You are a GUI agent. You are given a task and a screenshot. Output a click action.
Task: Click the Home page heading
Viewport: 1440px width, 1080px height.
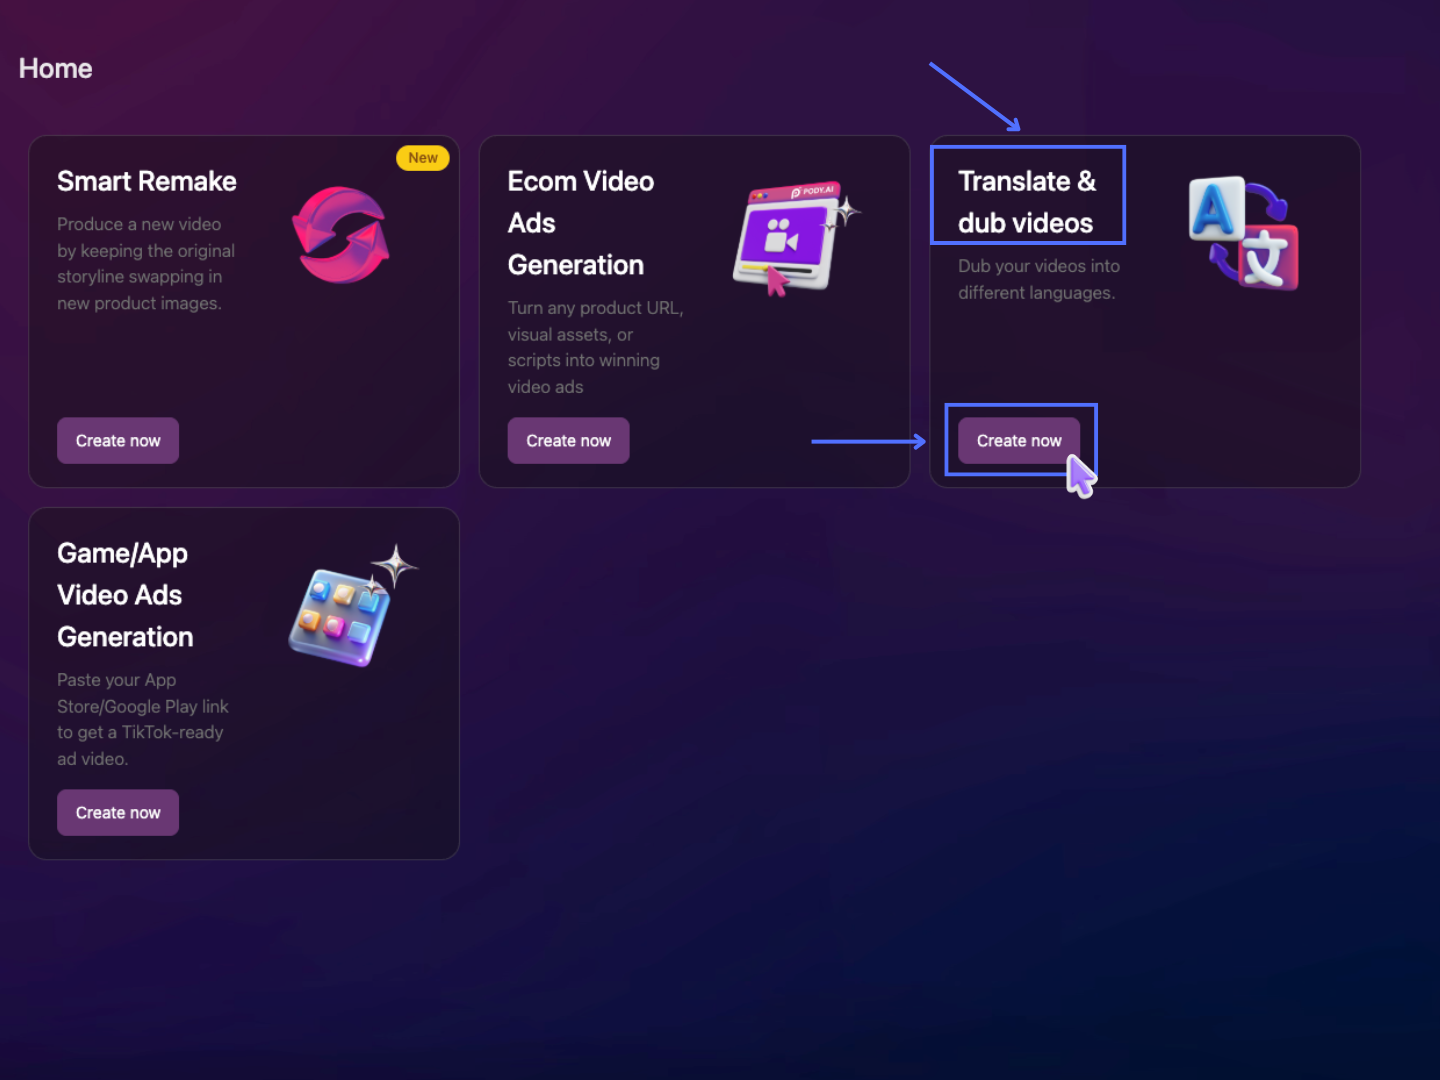(x=56, y=69)
